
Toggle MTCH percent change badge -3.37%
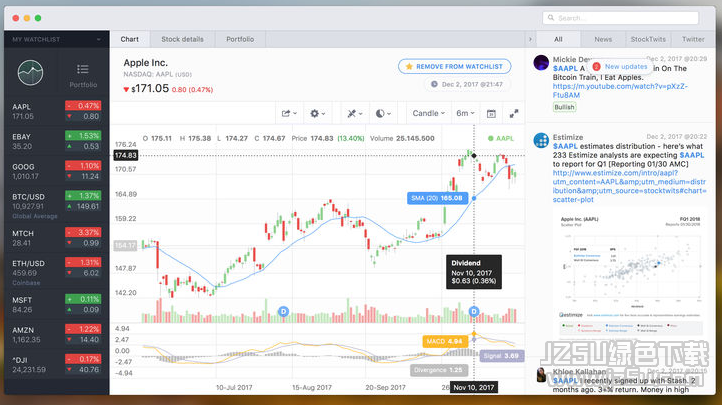tap(82, 232)
